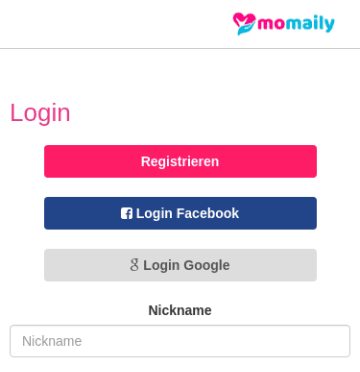Click the empty header area left of the logo
The height and width of the screenshot is (372, 360).
point(113,24)
